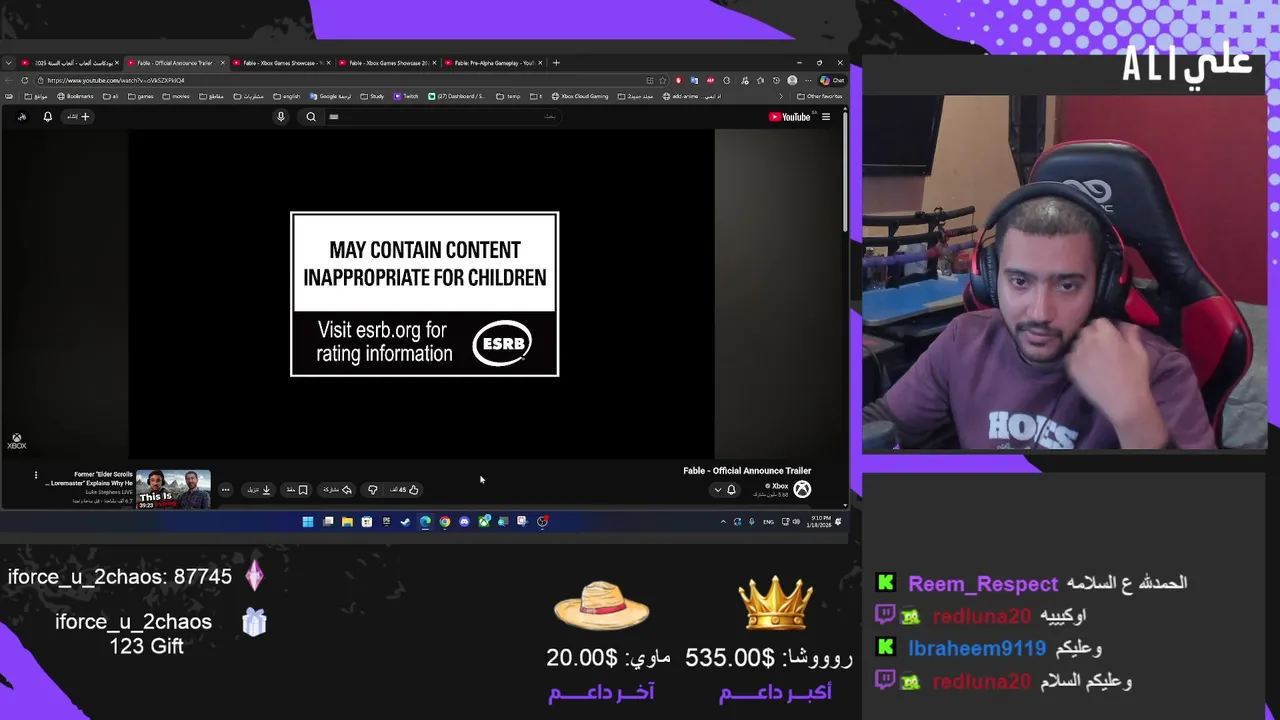Switch to the Fable: Pre-Alpha Gameplay tab
The width and height of the screenshot is (1280, 720).
coord(495,63)
